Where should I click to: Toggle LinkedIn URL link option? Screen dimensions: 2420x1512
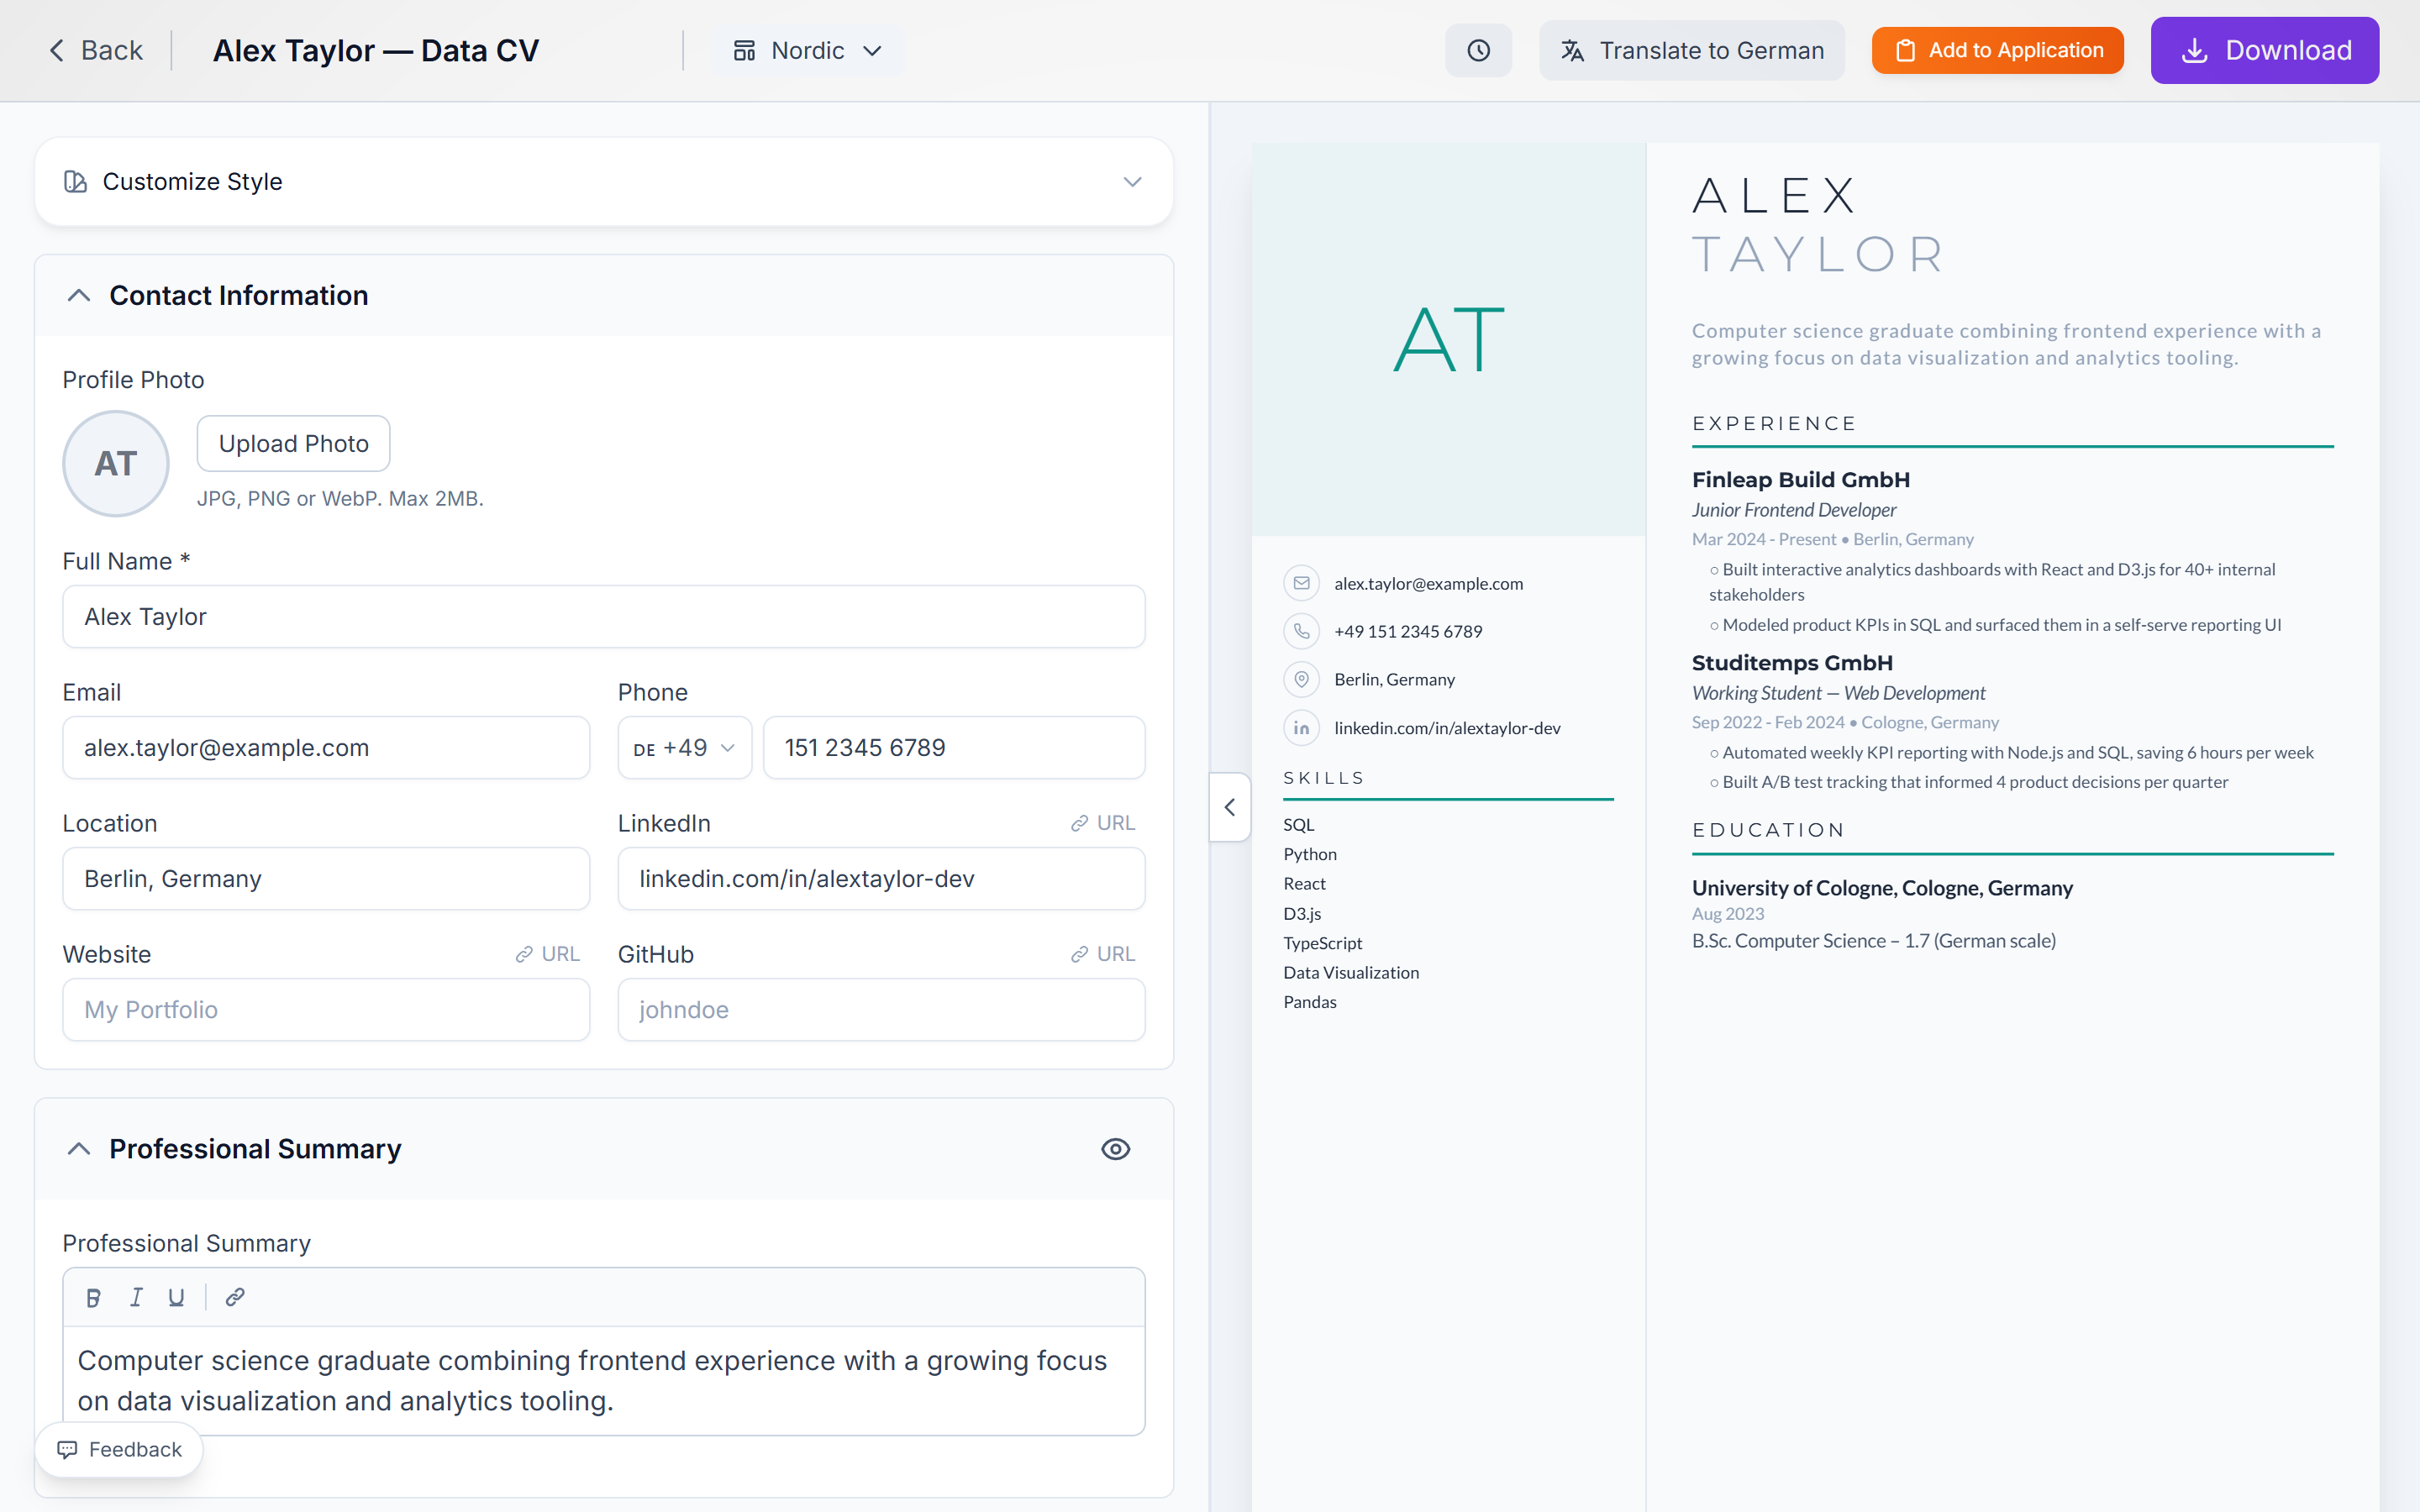pos(1103,822)
